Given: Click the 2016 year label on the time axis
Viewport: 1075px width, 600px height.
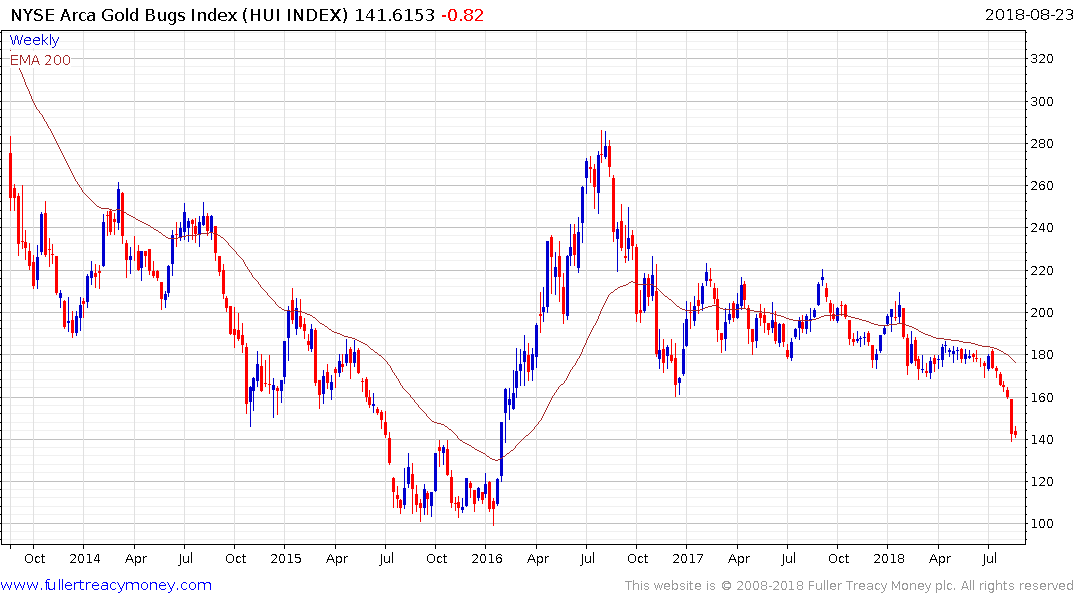Looking at the screenshot, I should [487, 558].
